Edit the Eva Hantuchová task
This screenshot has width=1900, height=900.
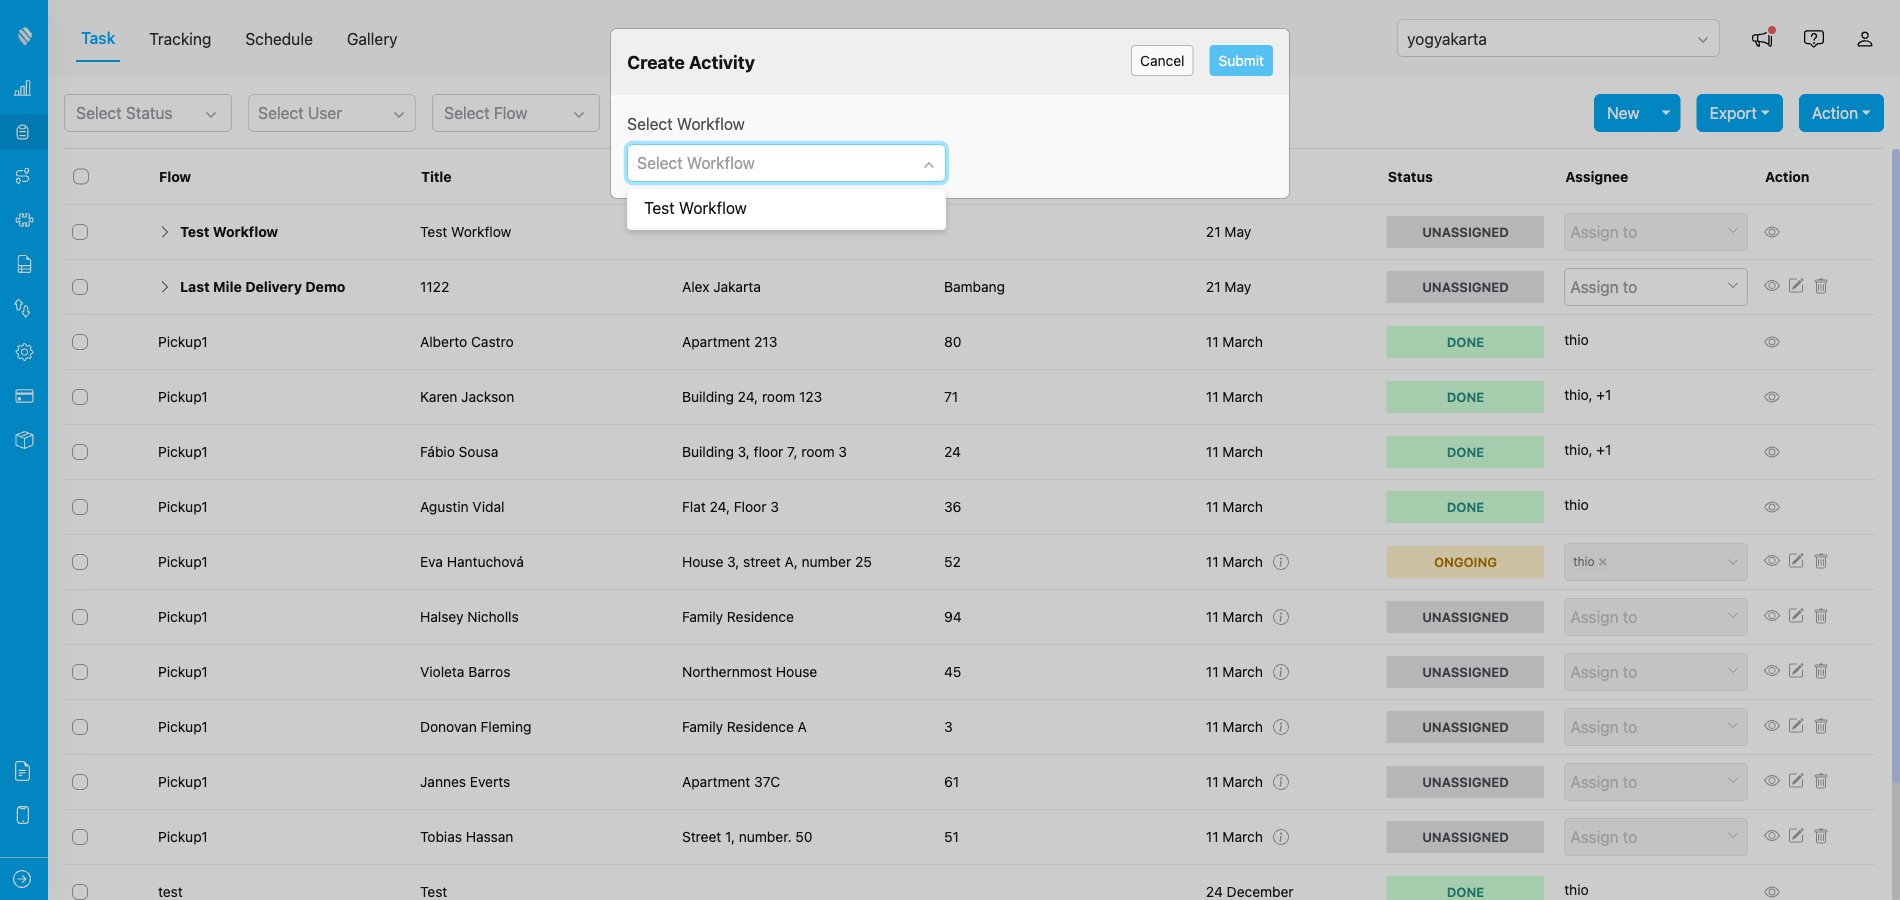click(1796, 561)
